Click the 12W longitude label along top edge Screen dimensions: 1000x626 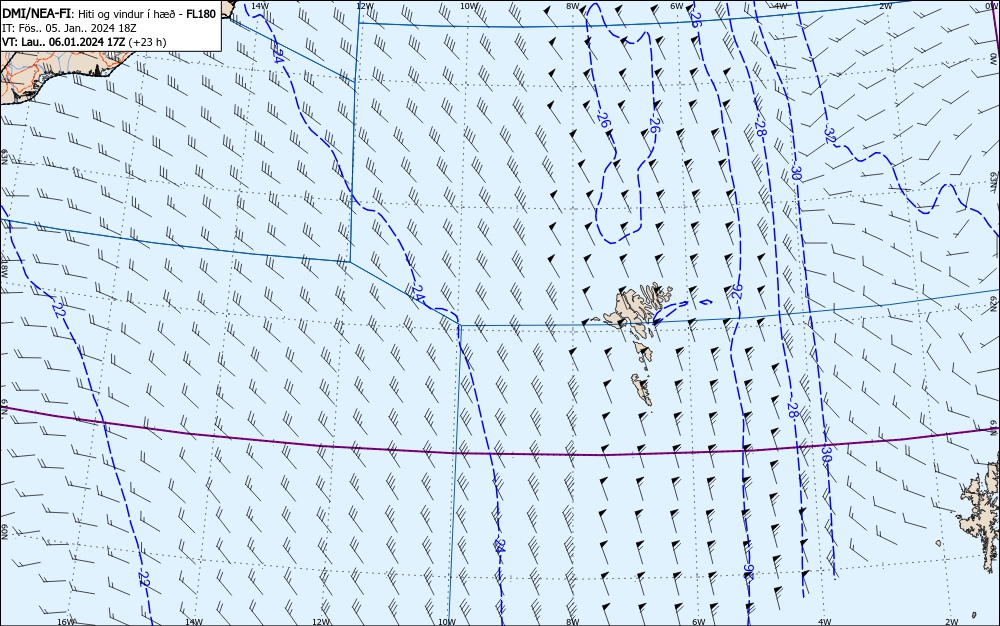364,6
